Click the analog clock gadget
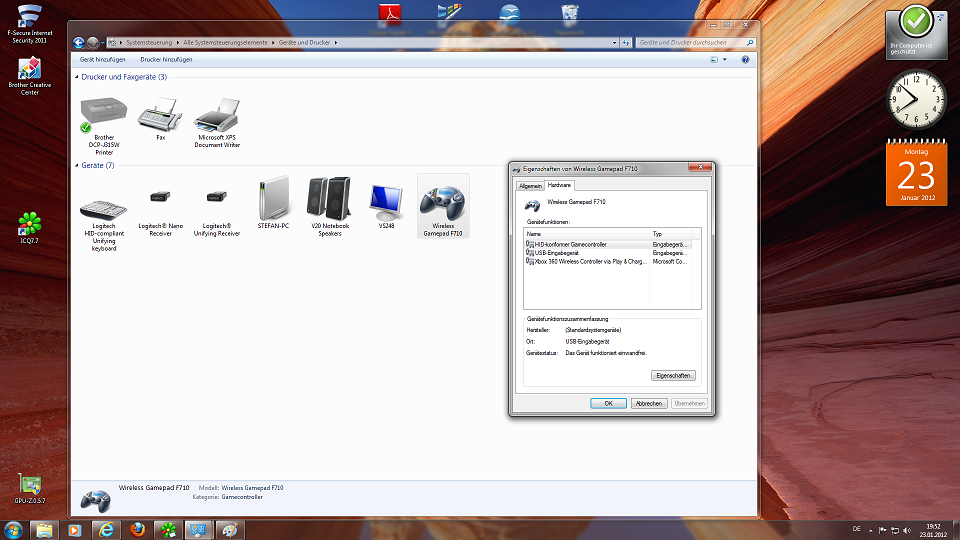The width and height of the screenshot is (960, 540). [916, 99]
